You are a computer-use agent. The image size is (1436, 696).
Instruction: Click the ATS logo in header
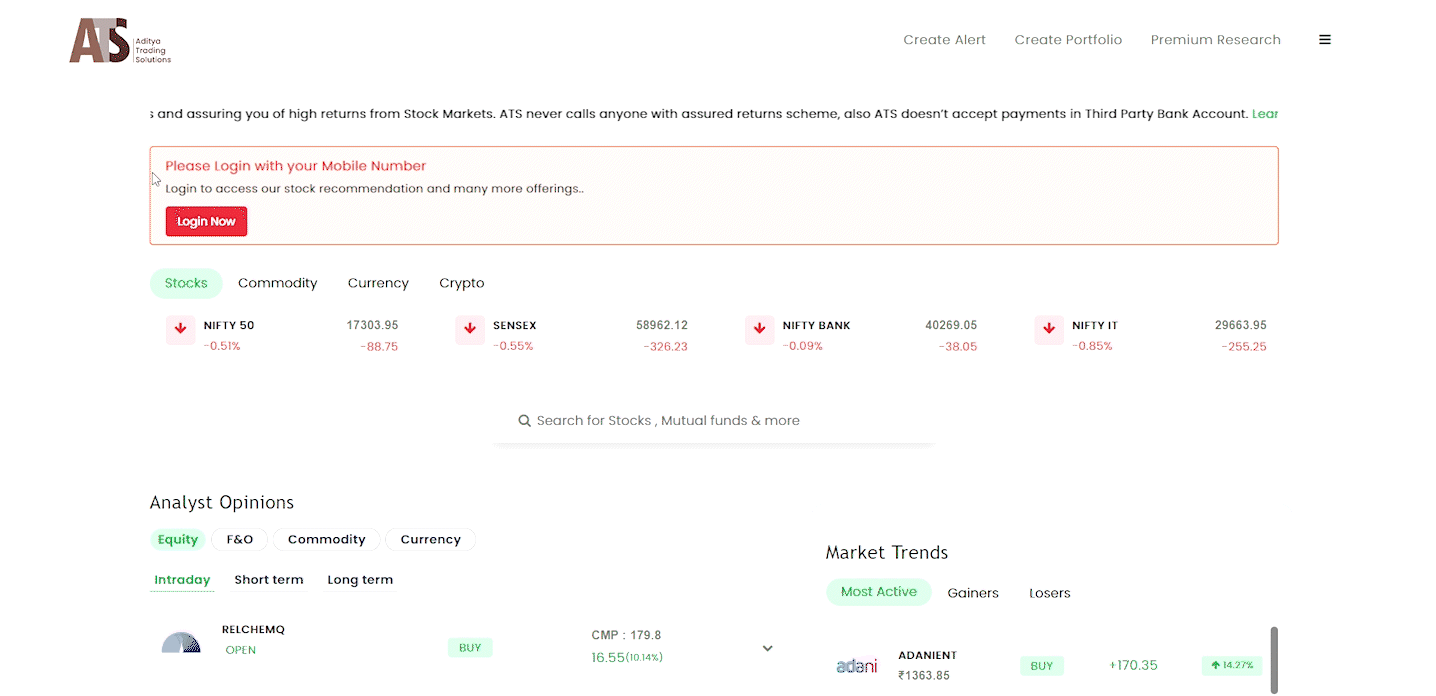click(119, 41)
